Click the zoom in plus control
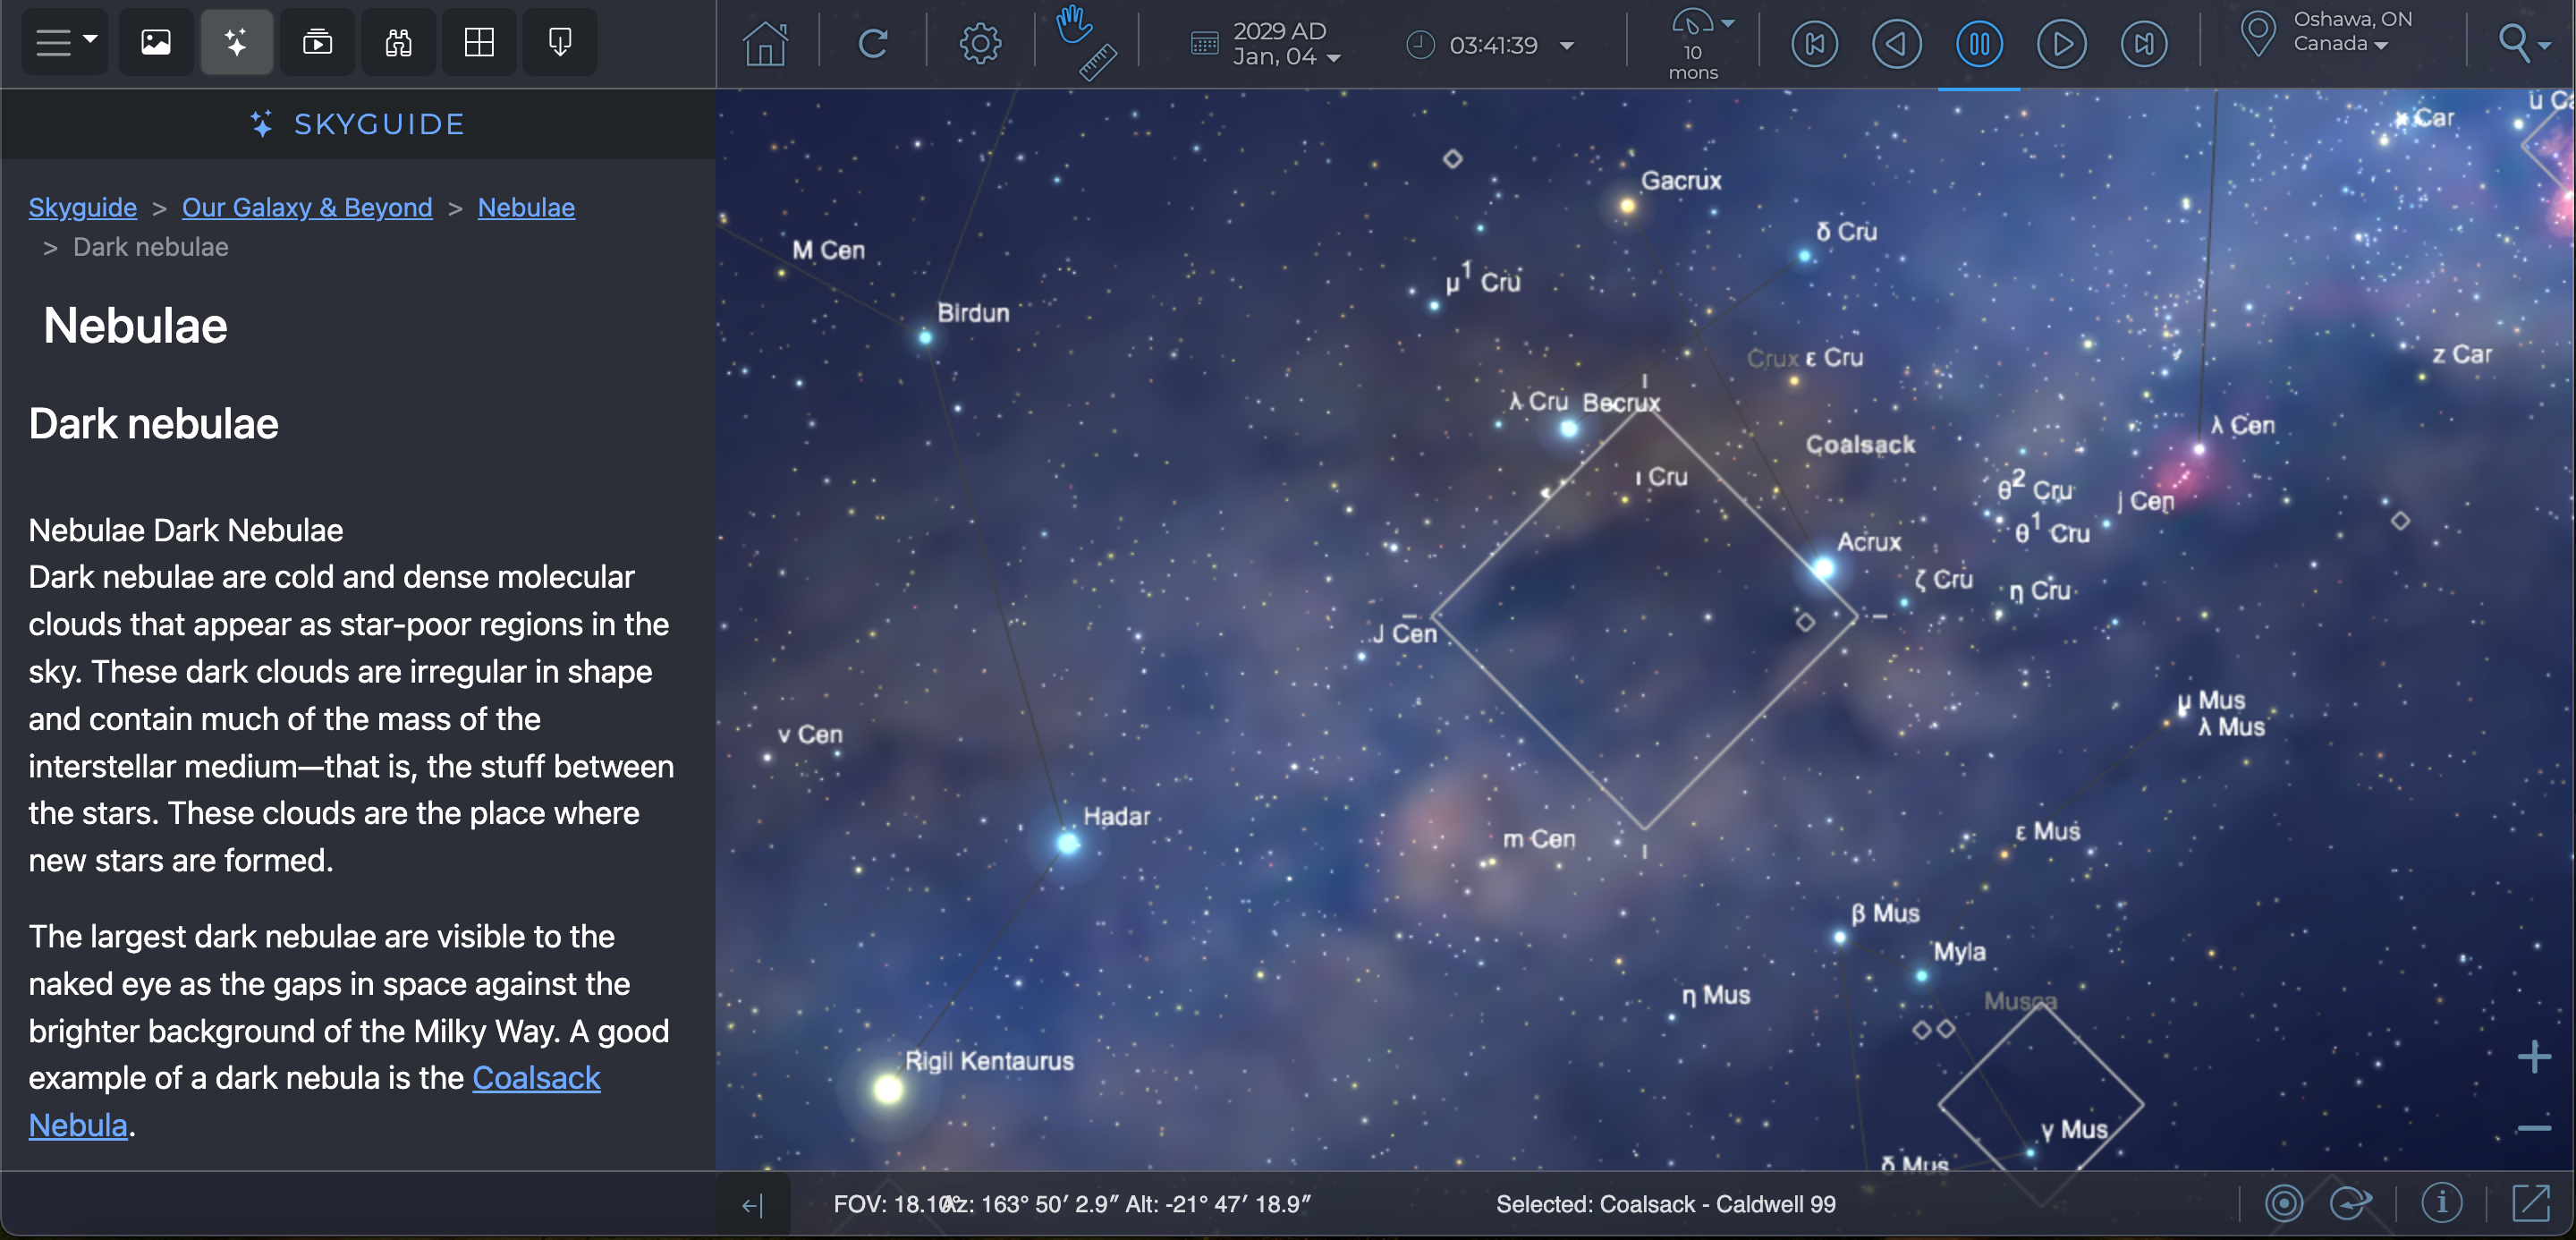Screen dimensions: 2576x1240 click(x=2533, y=1057)
